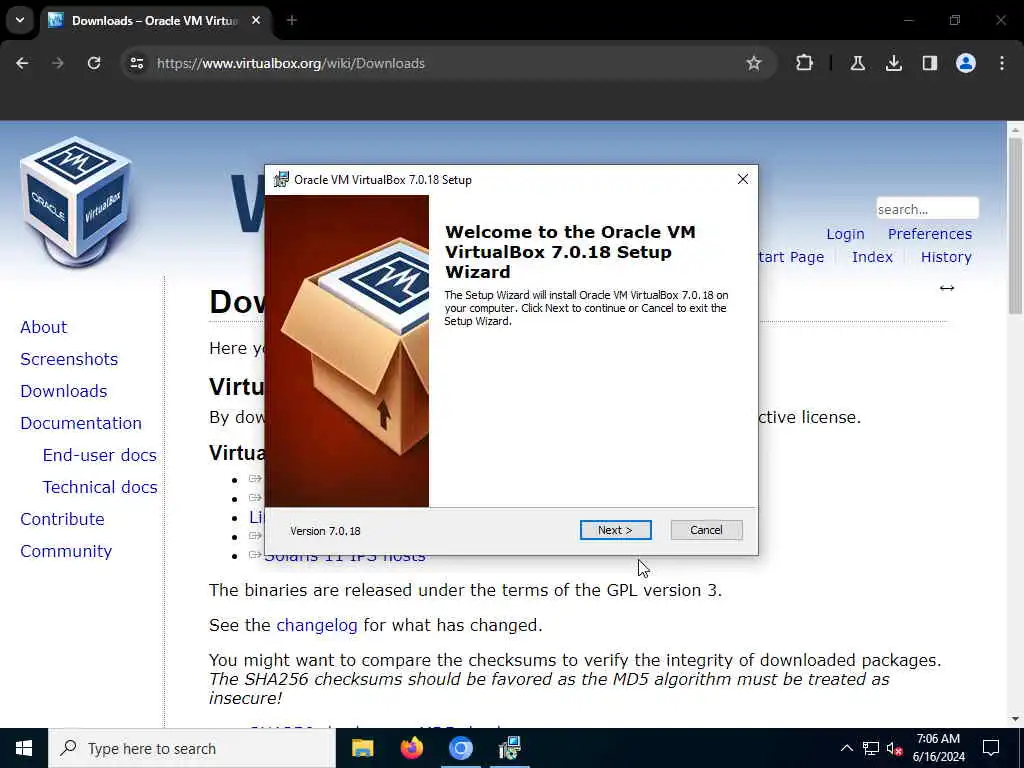Image resolution: width=1024 pixels, height=768 pixels.
Task: Open Firefox from taskbar
Action: tap(411, 748)
